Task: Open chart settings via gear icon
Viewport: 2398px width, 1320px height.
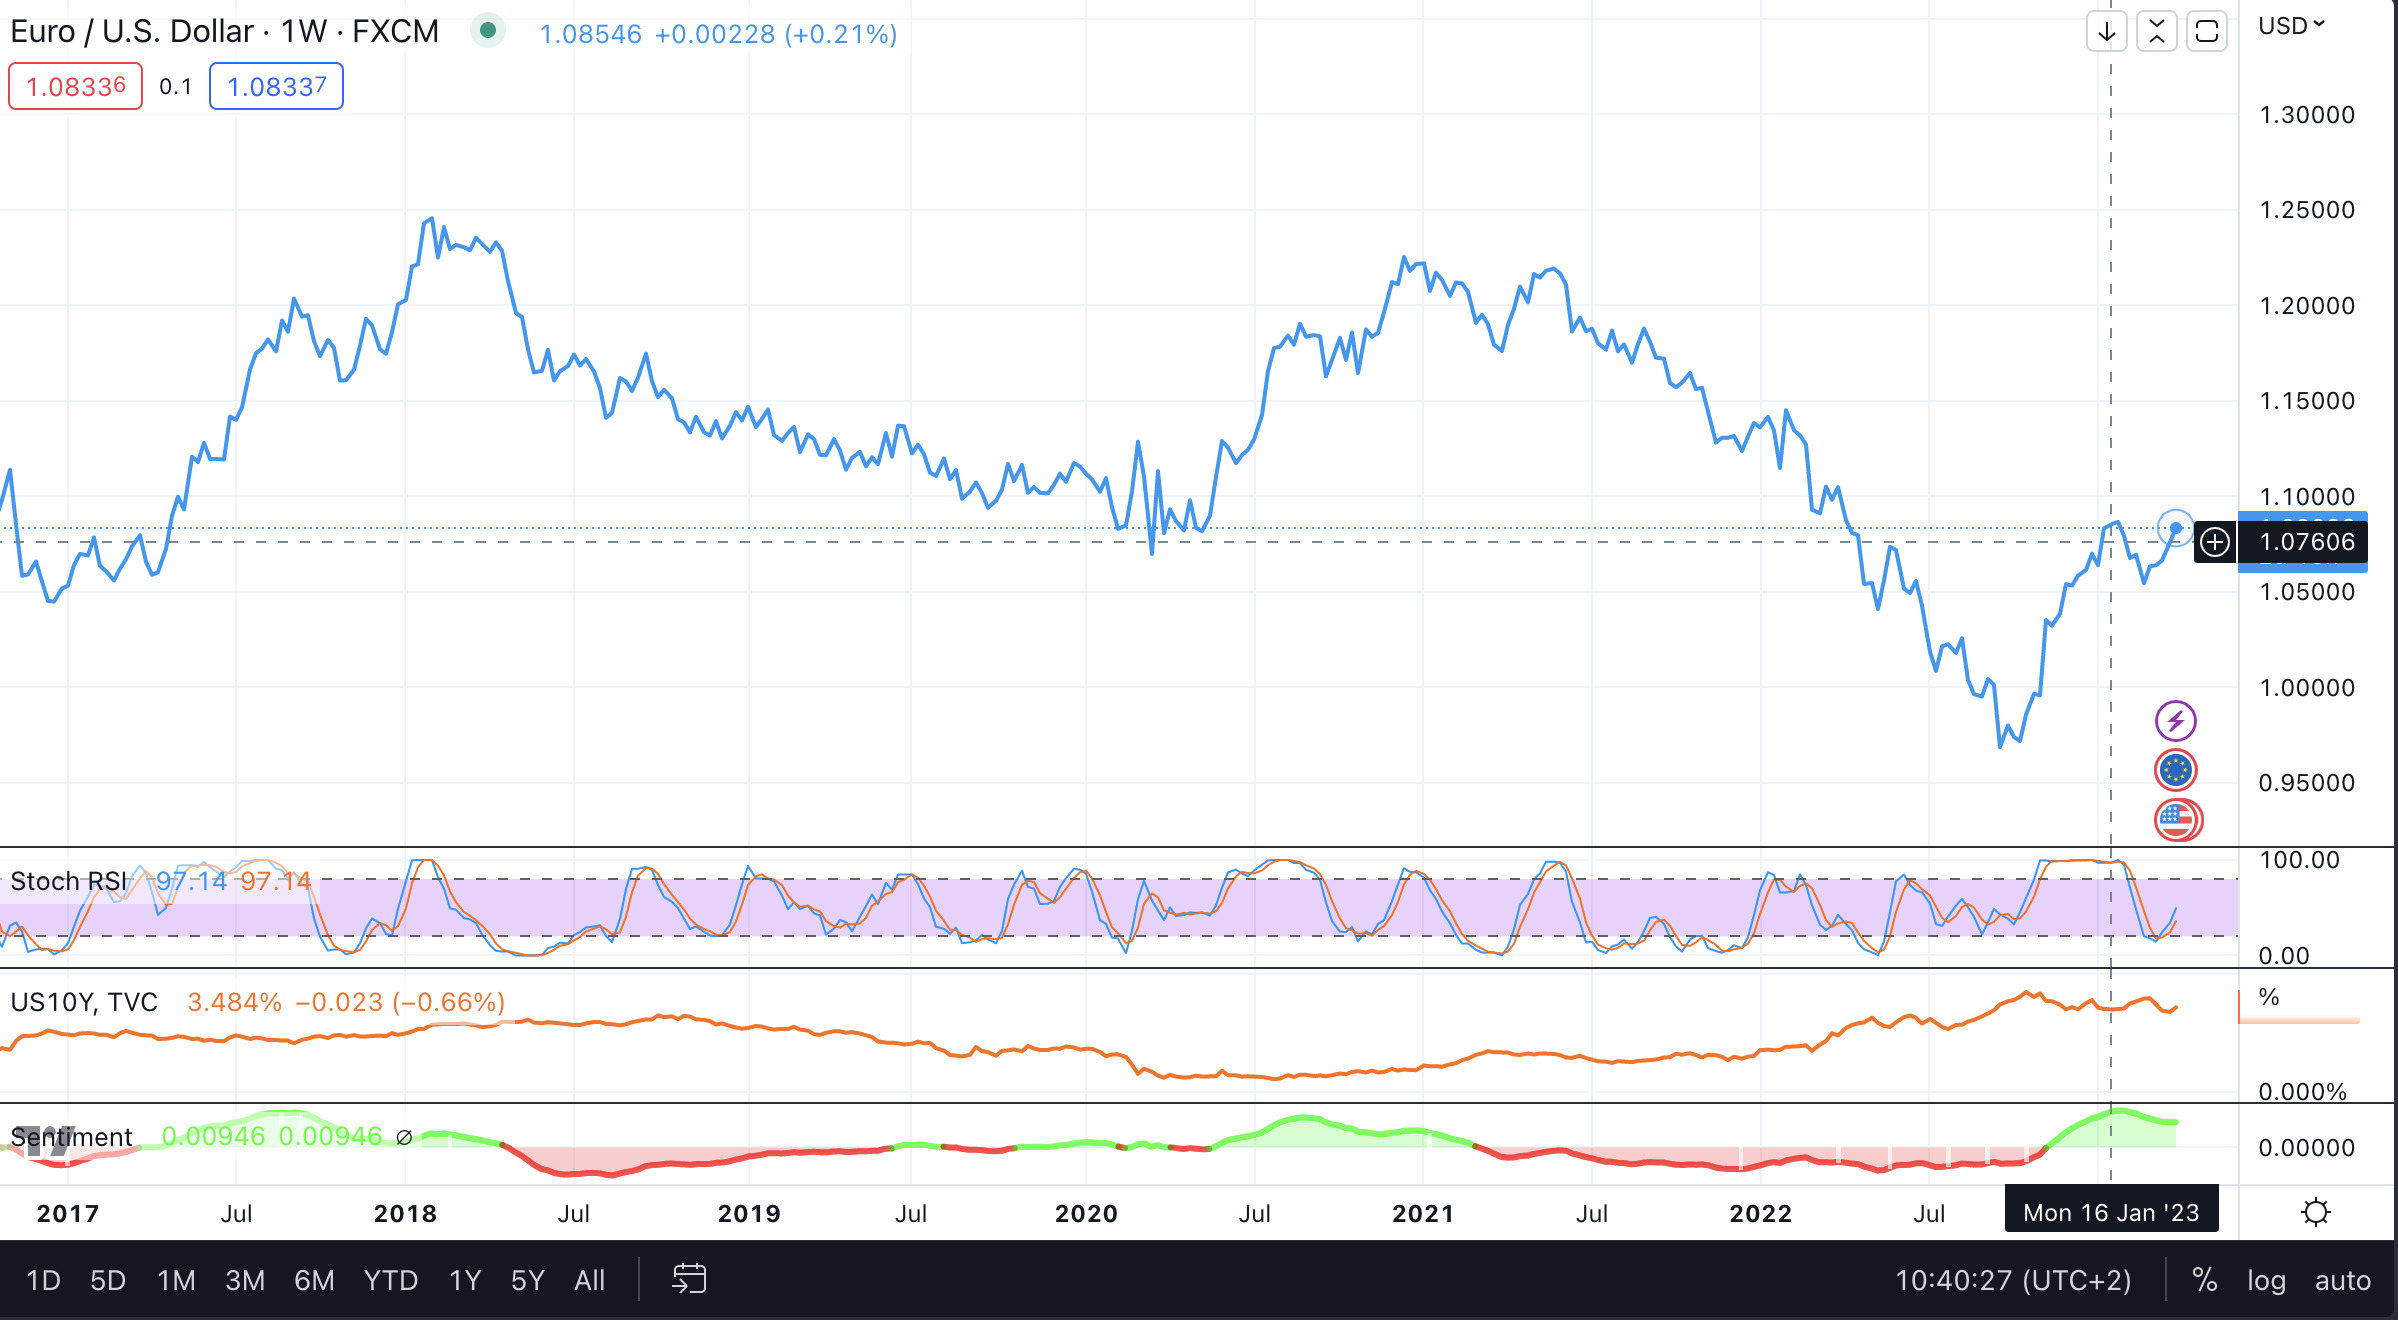Action: (2315, 1211)
